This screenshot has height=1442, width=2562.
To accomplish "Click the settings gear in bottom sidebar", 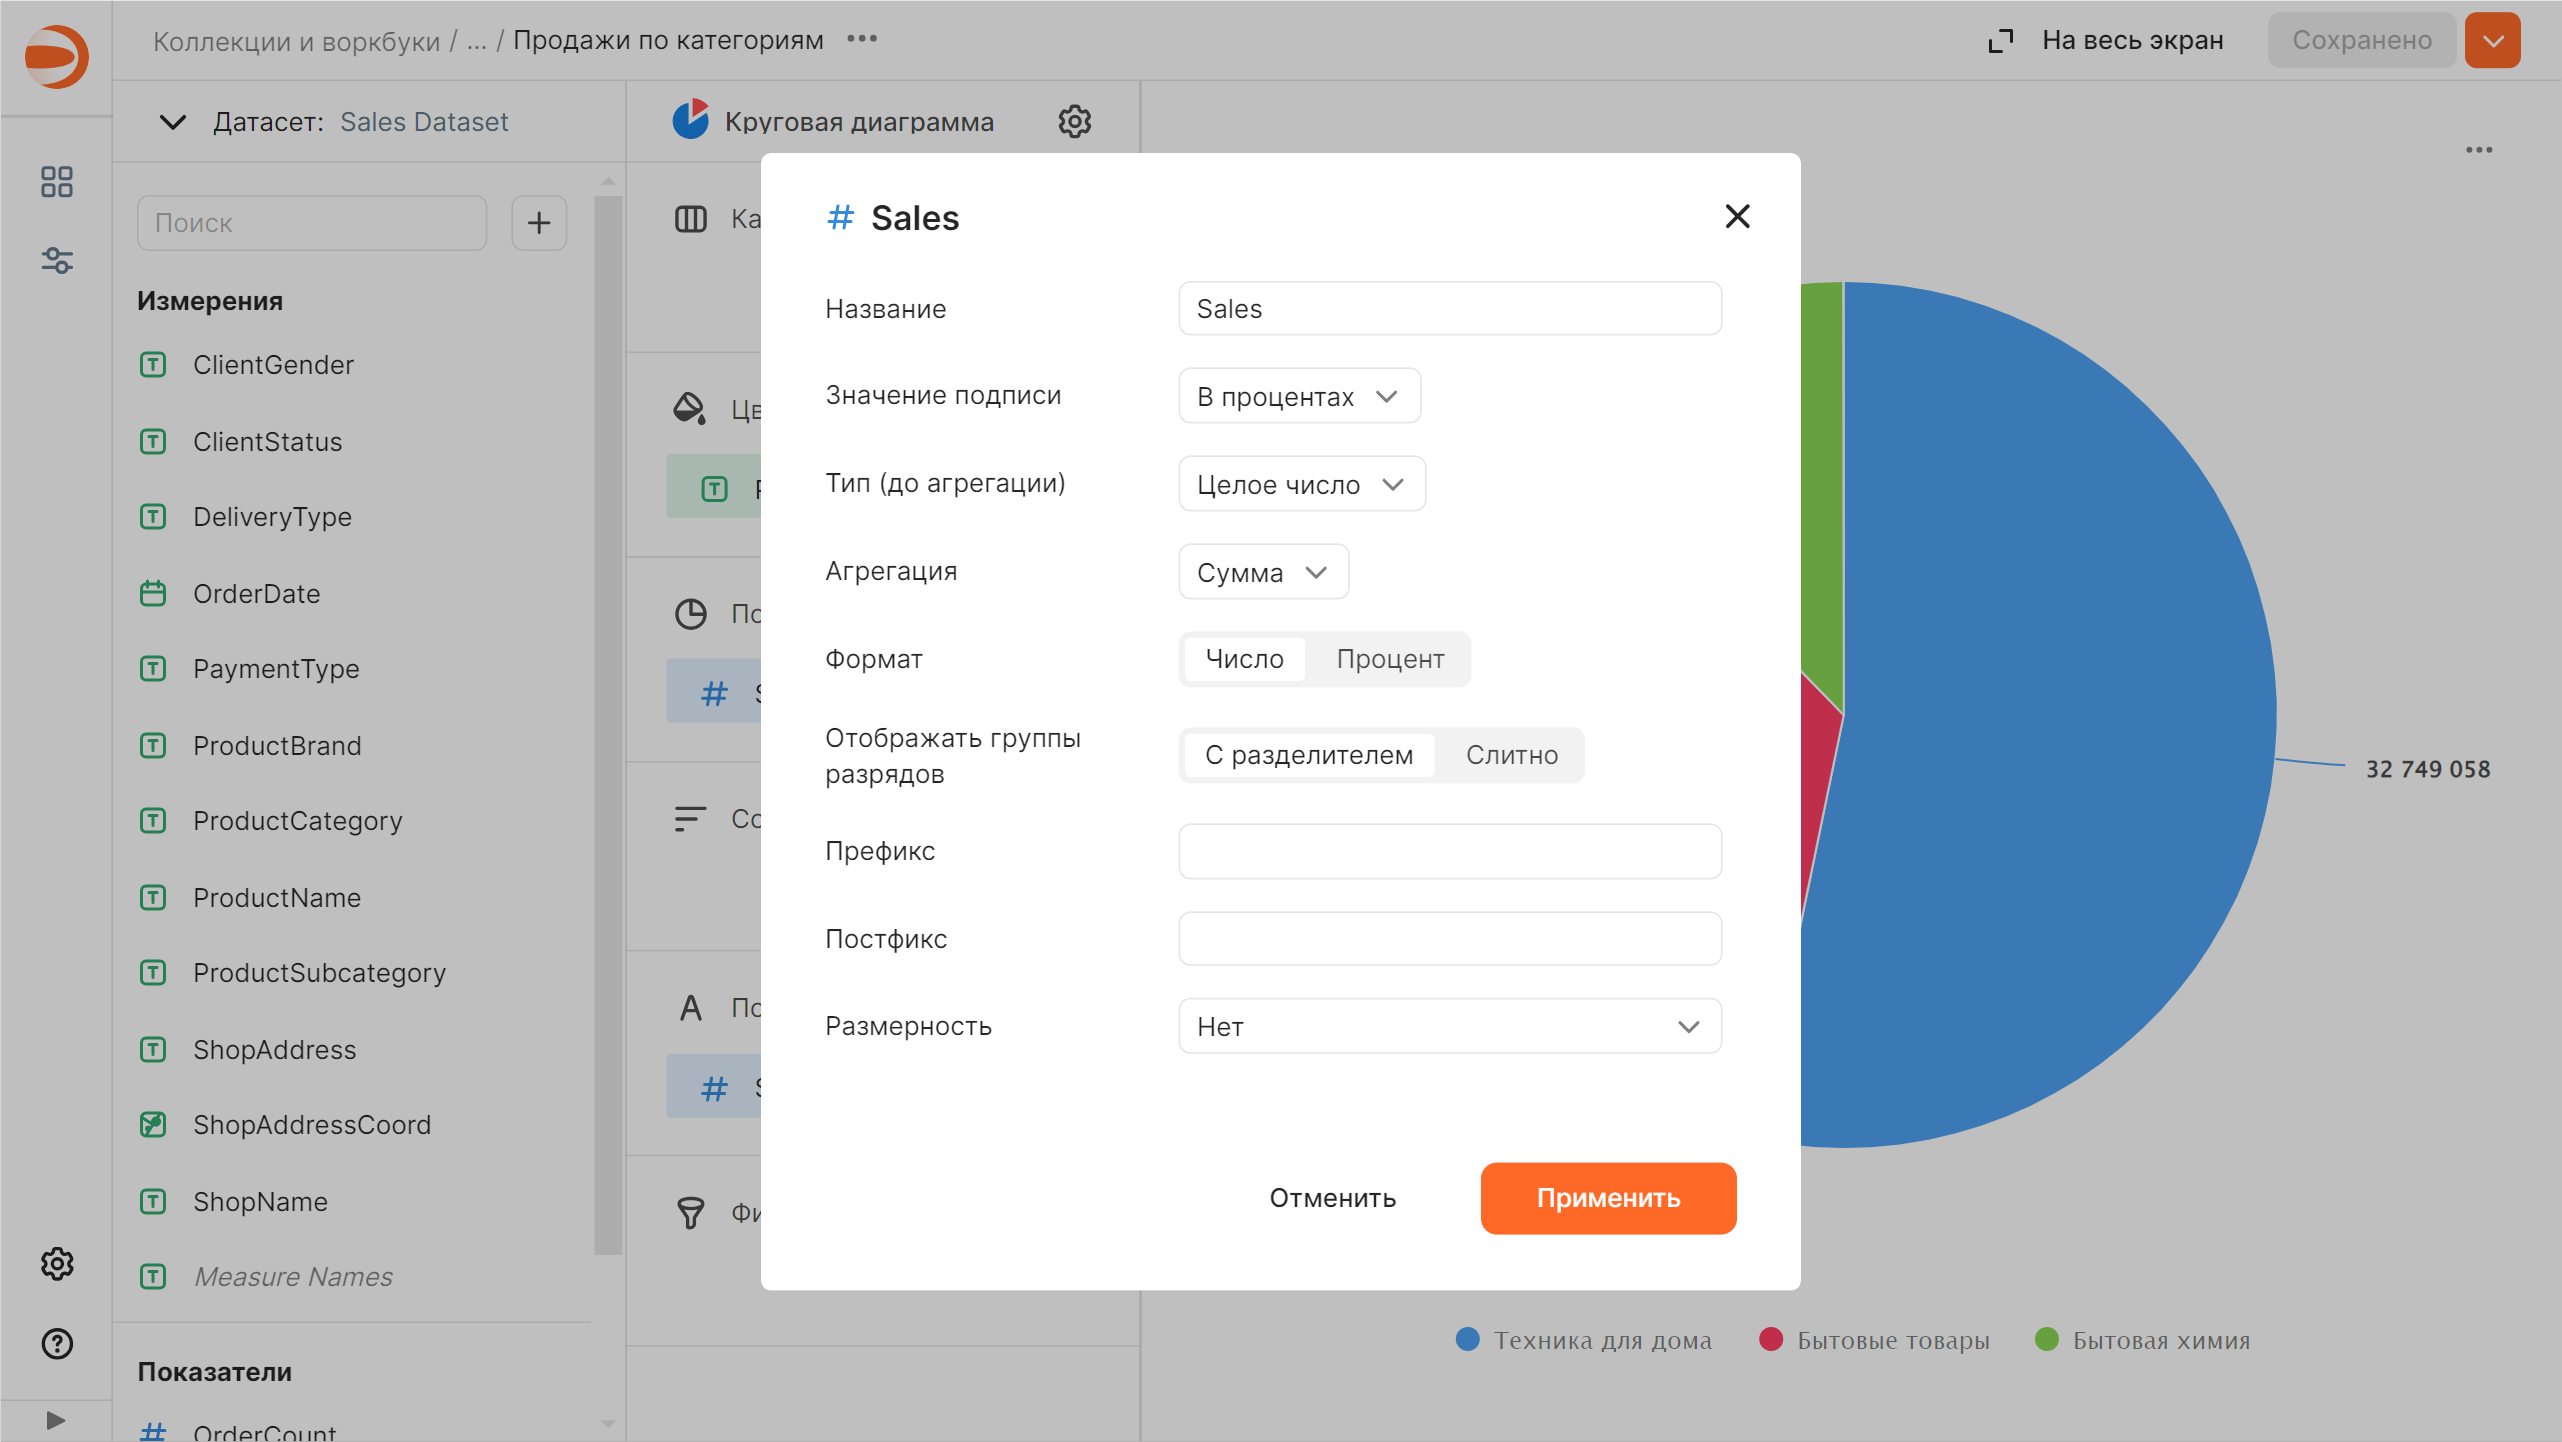I will (57, 1264).
